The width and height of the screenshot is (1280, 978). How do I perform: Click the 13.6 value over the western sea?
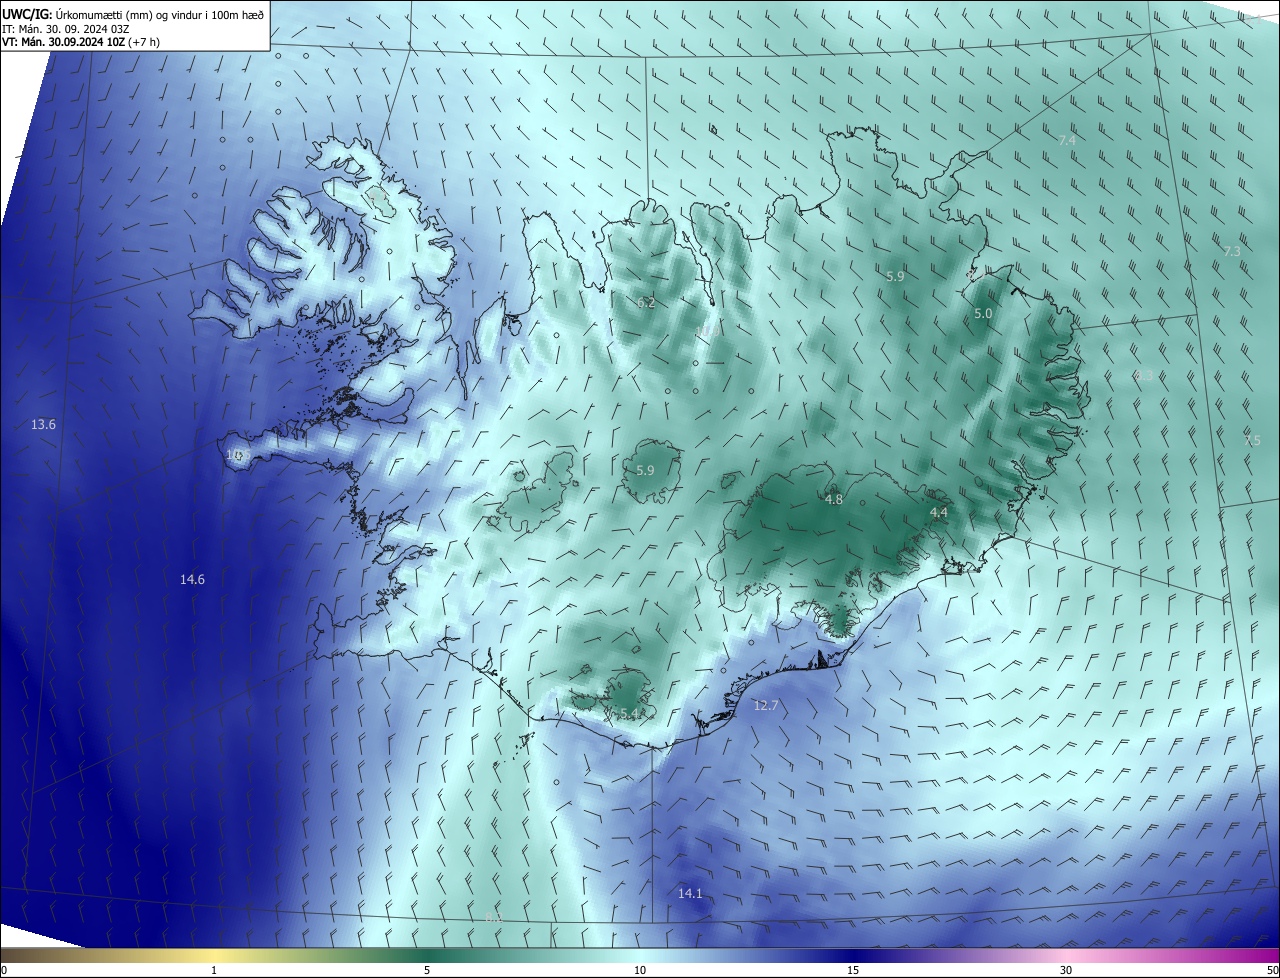[x=43, y=425]
